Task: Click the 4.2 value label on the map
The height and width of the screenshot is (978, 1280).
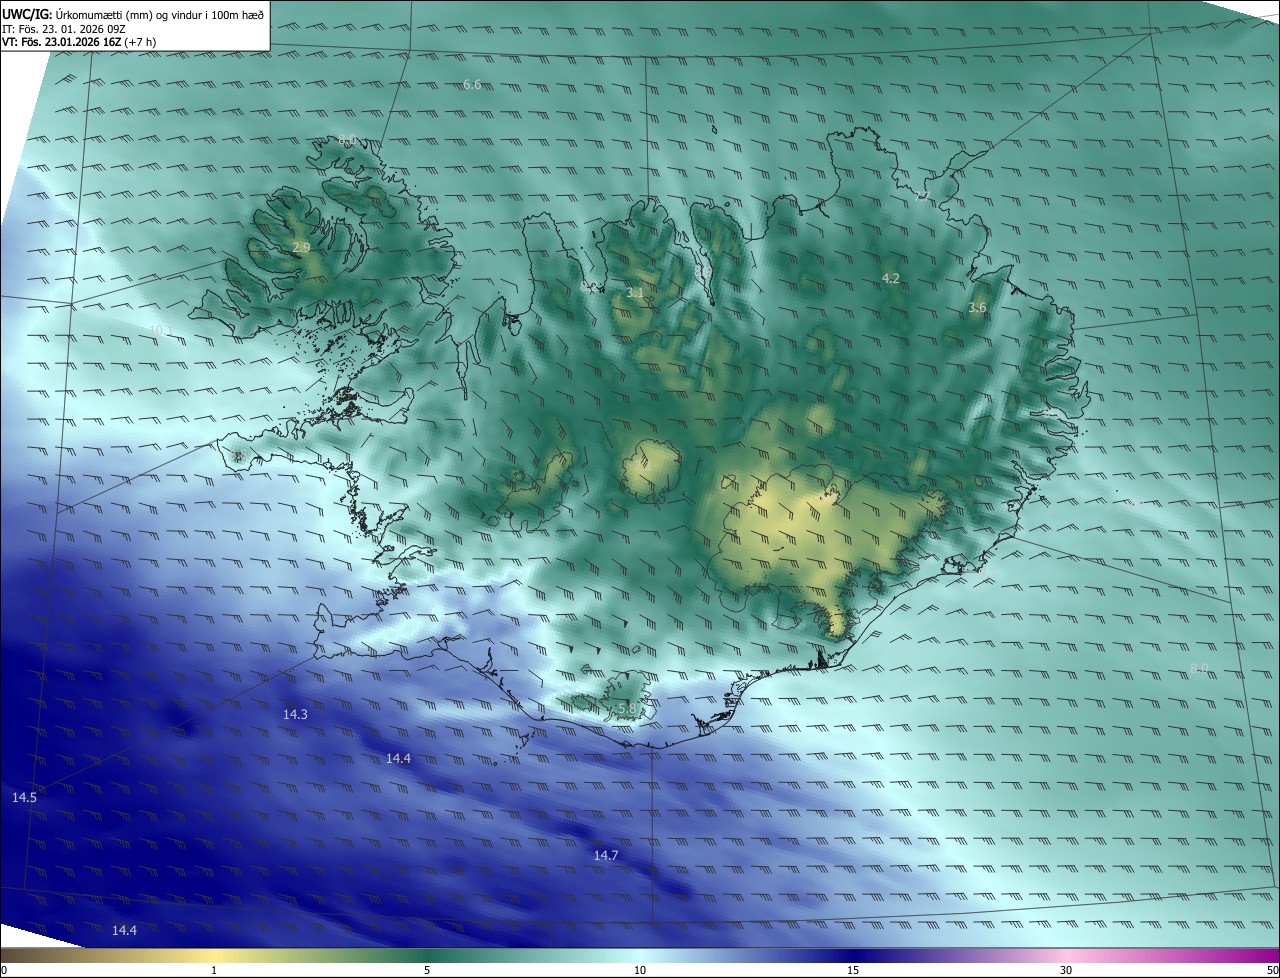Action: (891, 279)
